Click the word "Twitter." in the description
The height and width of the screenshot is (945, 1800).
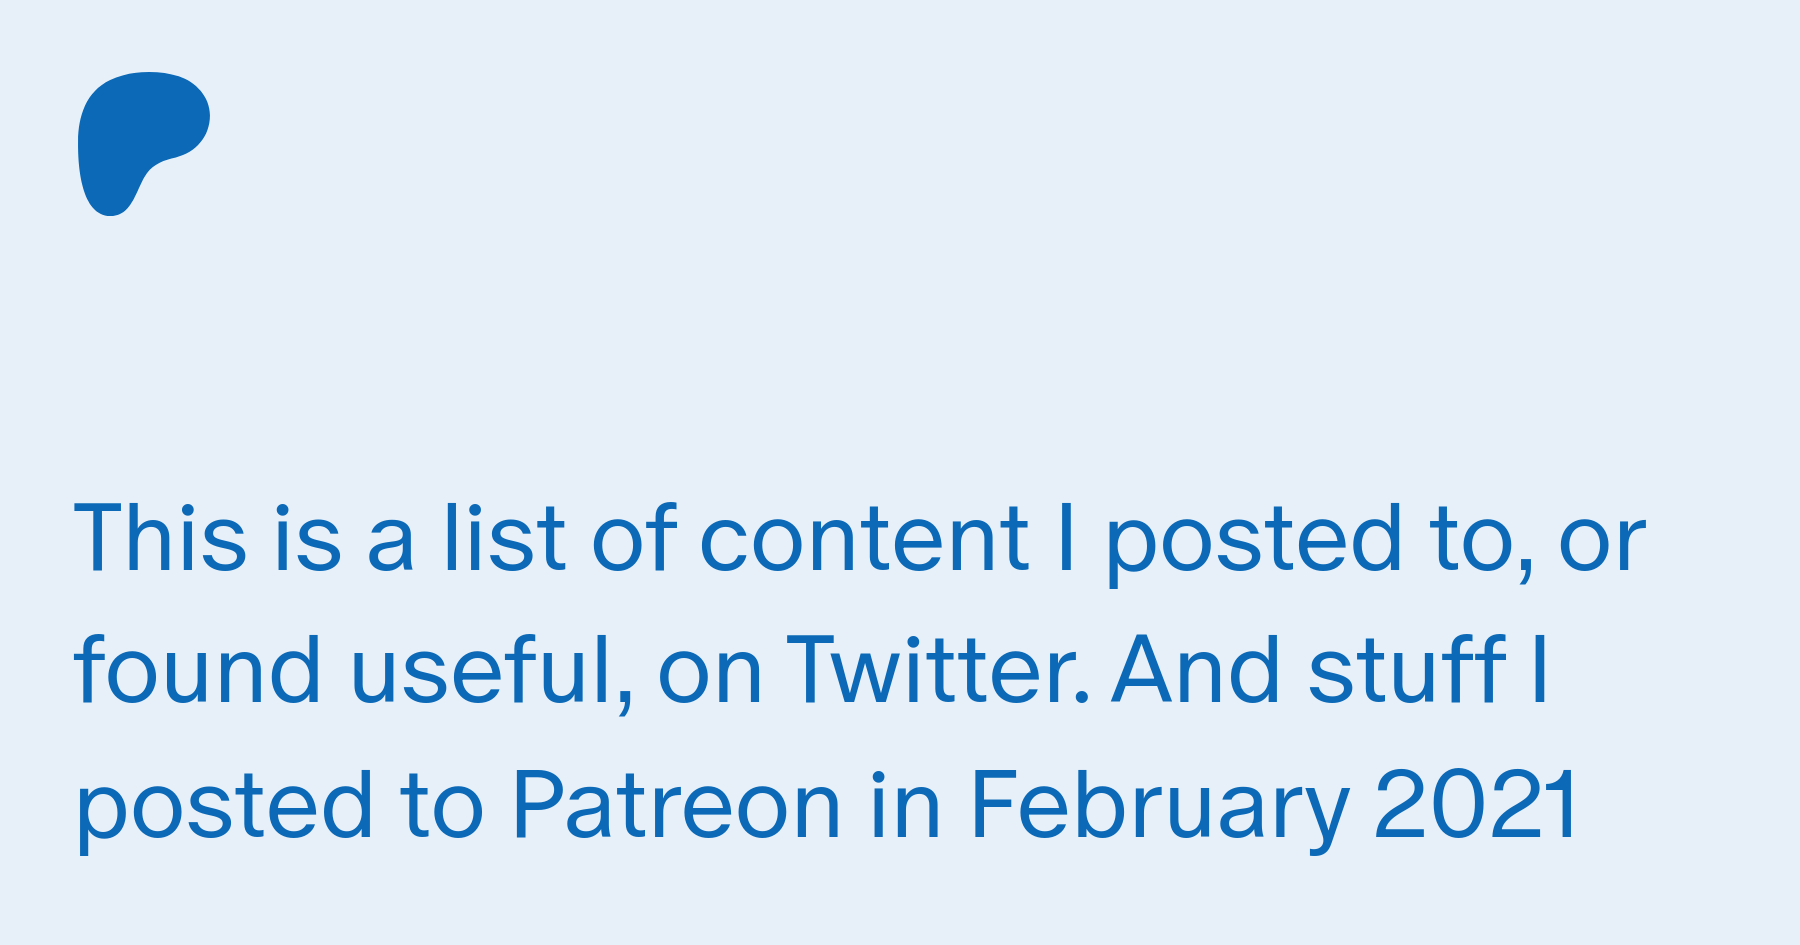coord(938,670)
